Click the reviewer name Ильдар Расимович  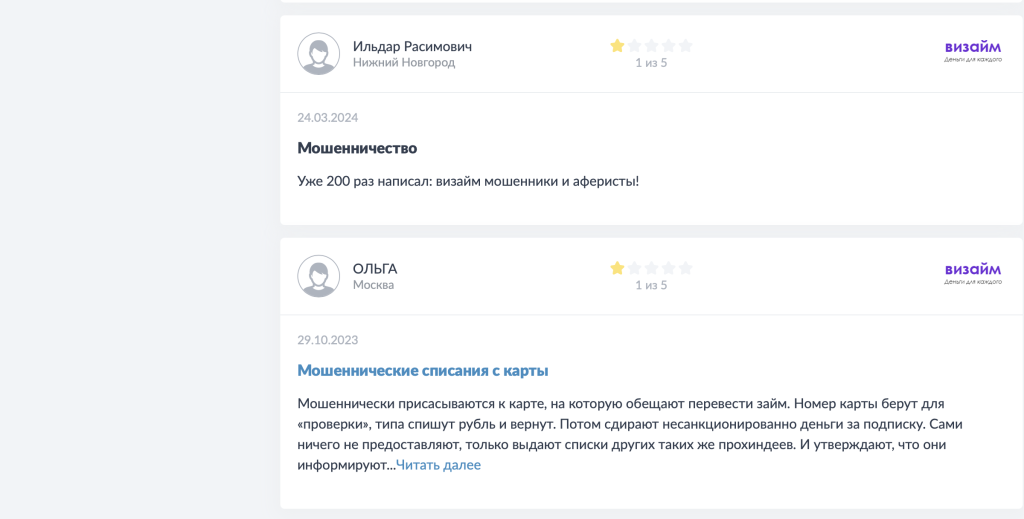pos(412,46)
